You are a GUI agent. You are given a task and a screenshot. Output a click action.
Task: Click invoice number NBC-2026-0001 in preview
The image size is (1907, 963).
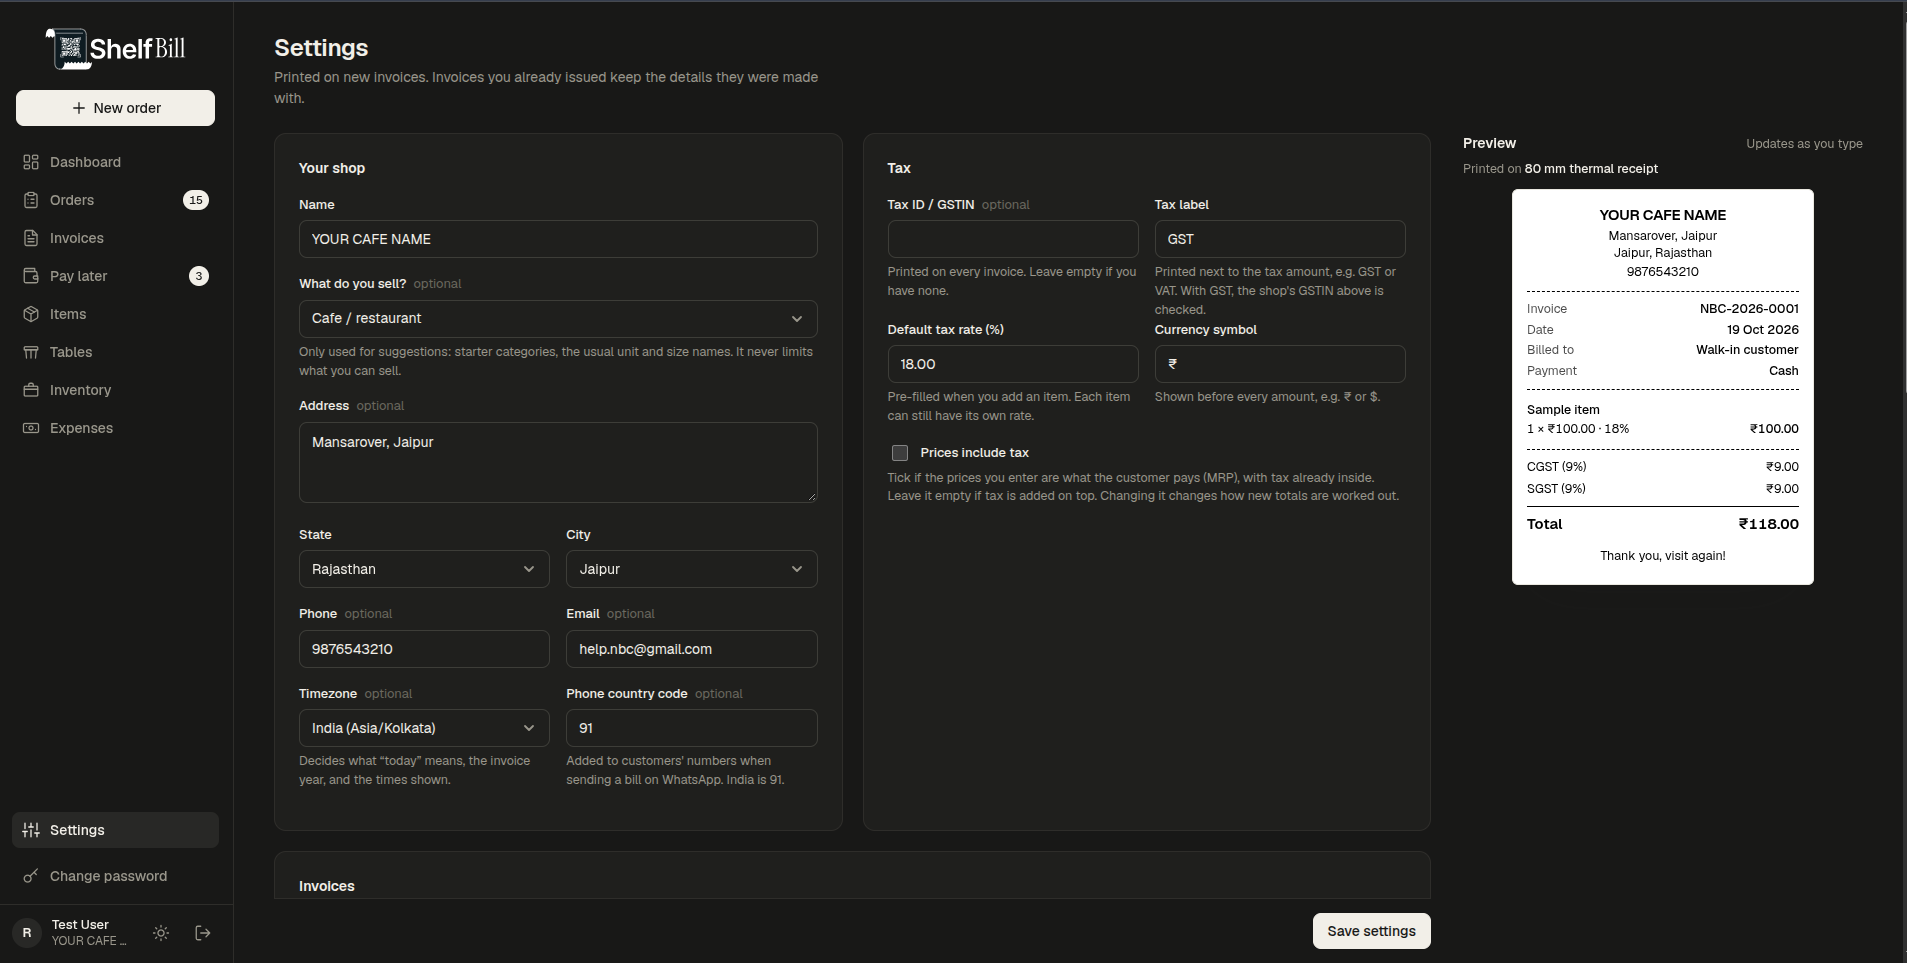pos(1749,309)
